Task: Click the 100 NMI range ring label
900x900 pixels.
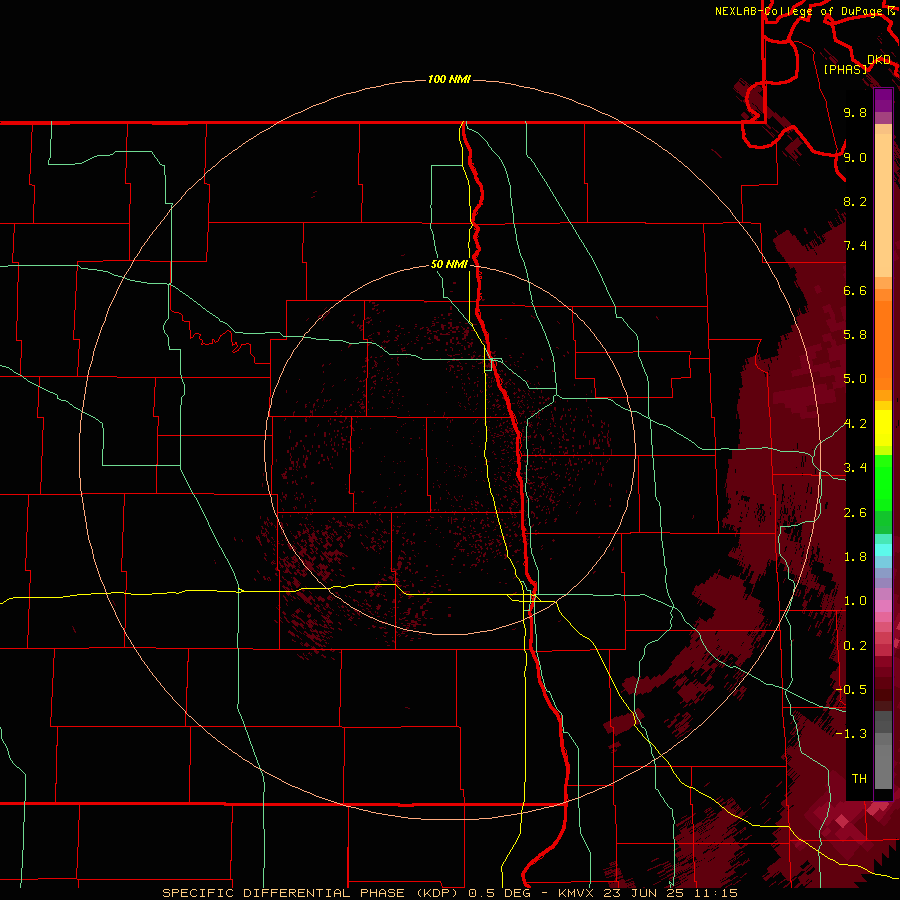Action: click(449, 79)
